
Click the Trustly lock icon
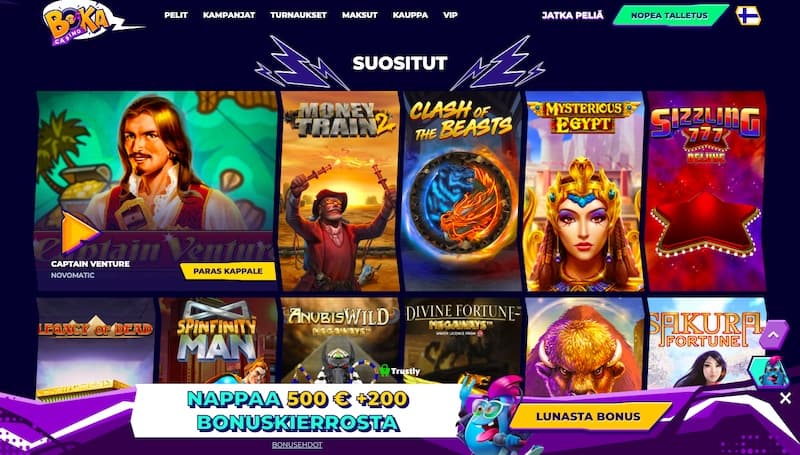[x=384, y=370]
